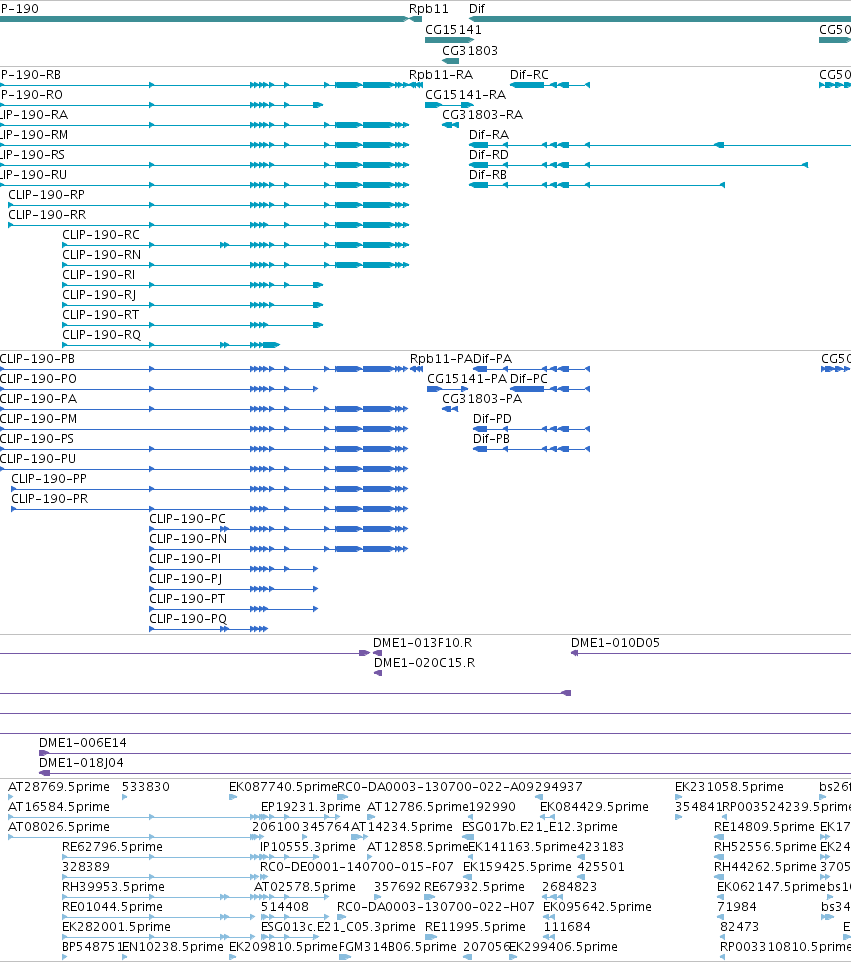Click the CLIP-190-PB protein label

click(37, 358)
